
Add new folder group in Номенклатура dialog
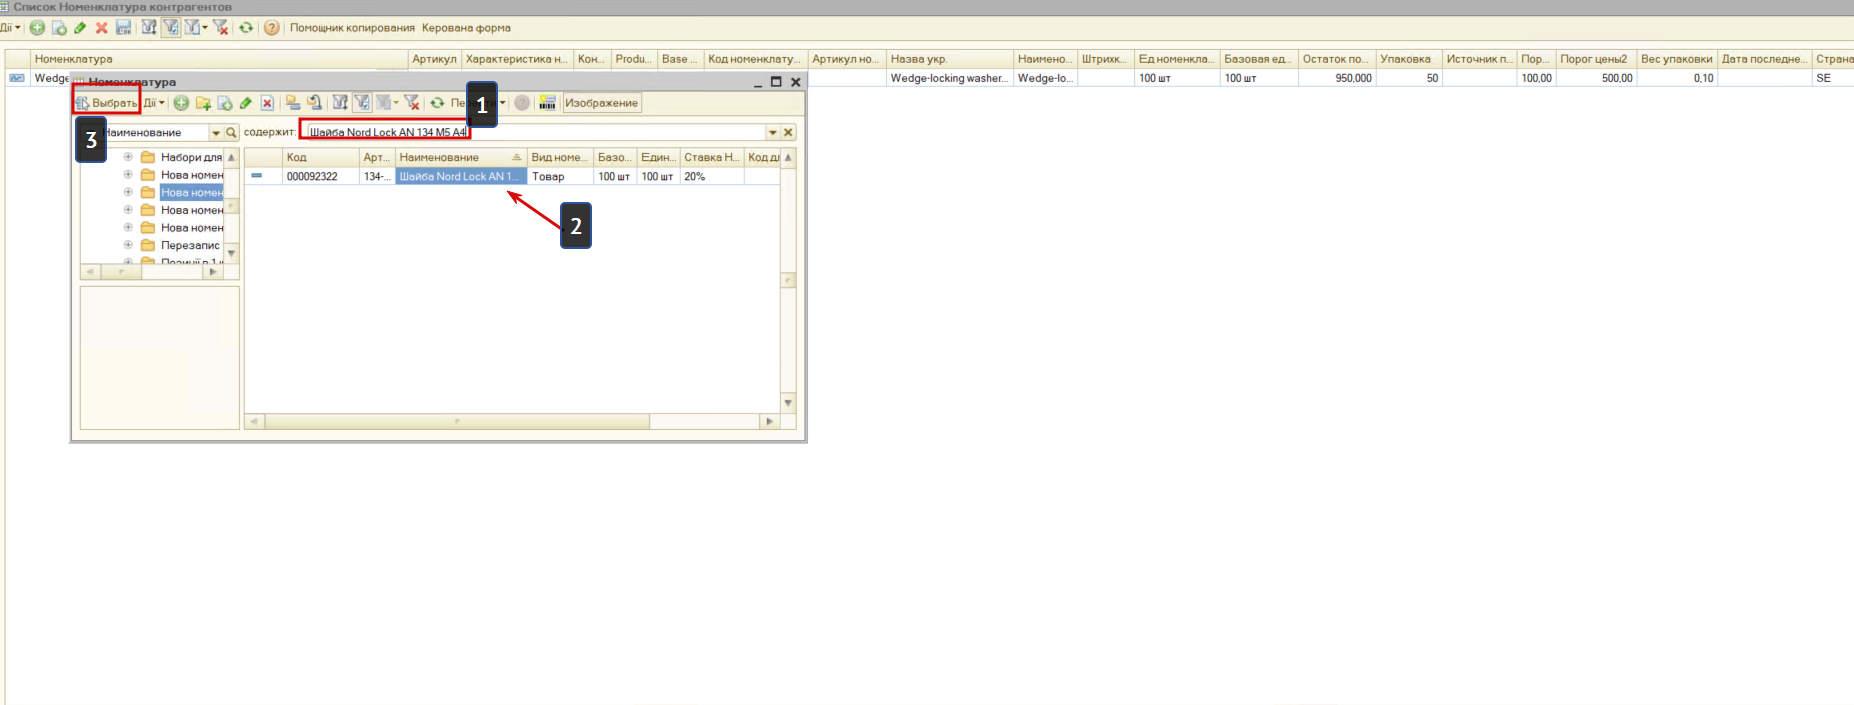(203, 103)
